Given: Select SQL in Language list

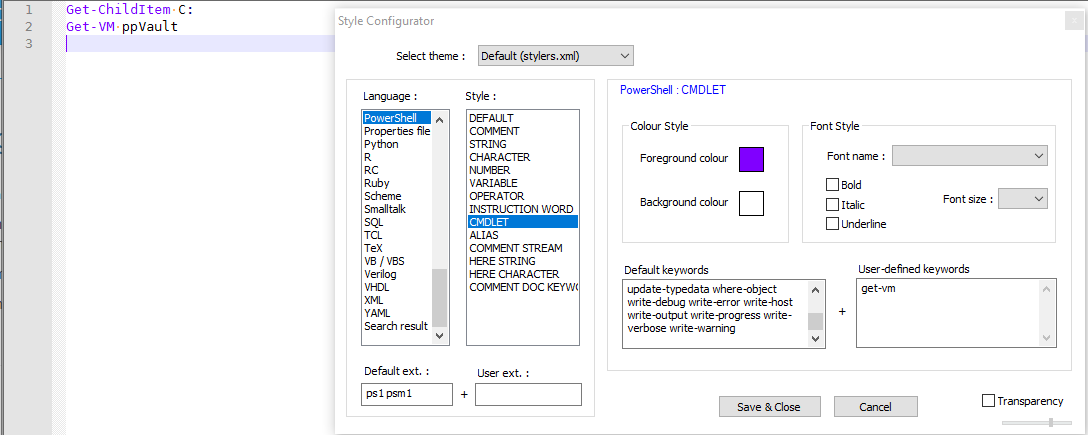Looking at the screenshot, I should 397,222.
